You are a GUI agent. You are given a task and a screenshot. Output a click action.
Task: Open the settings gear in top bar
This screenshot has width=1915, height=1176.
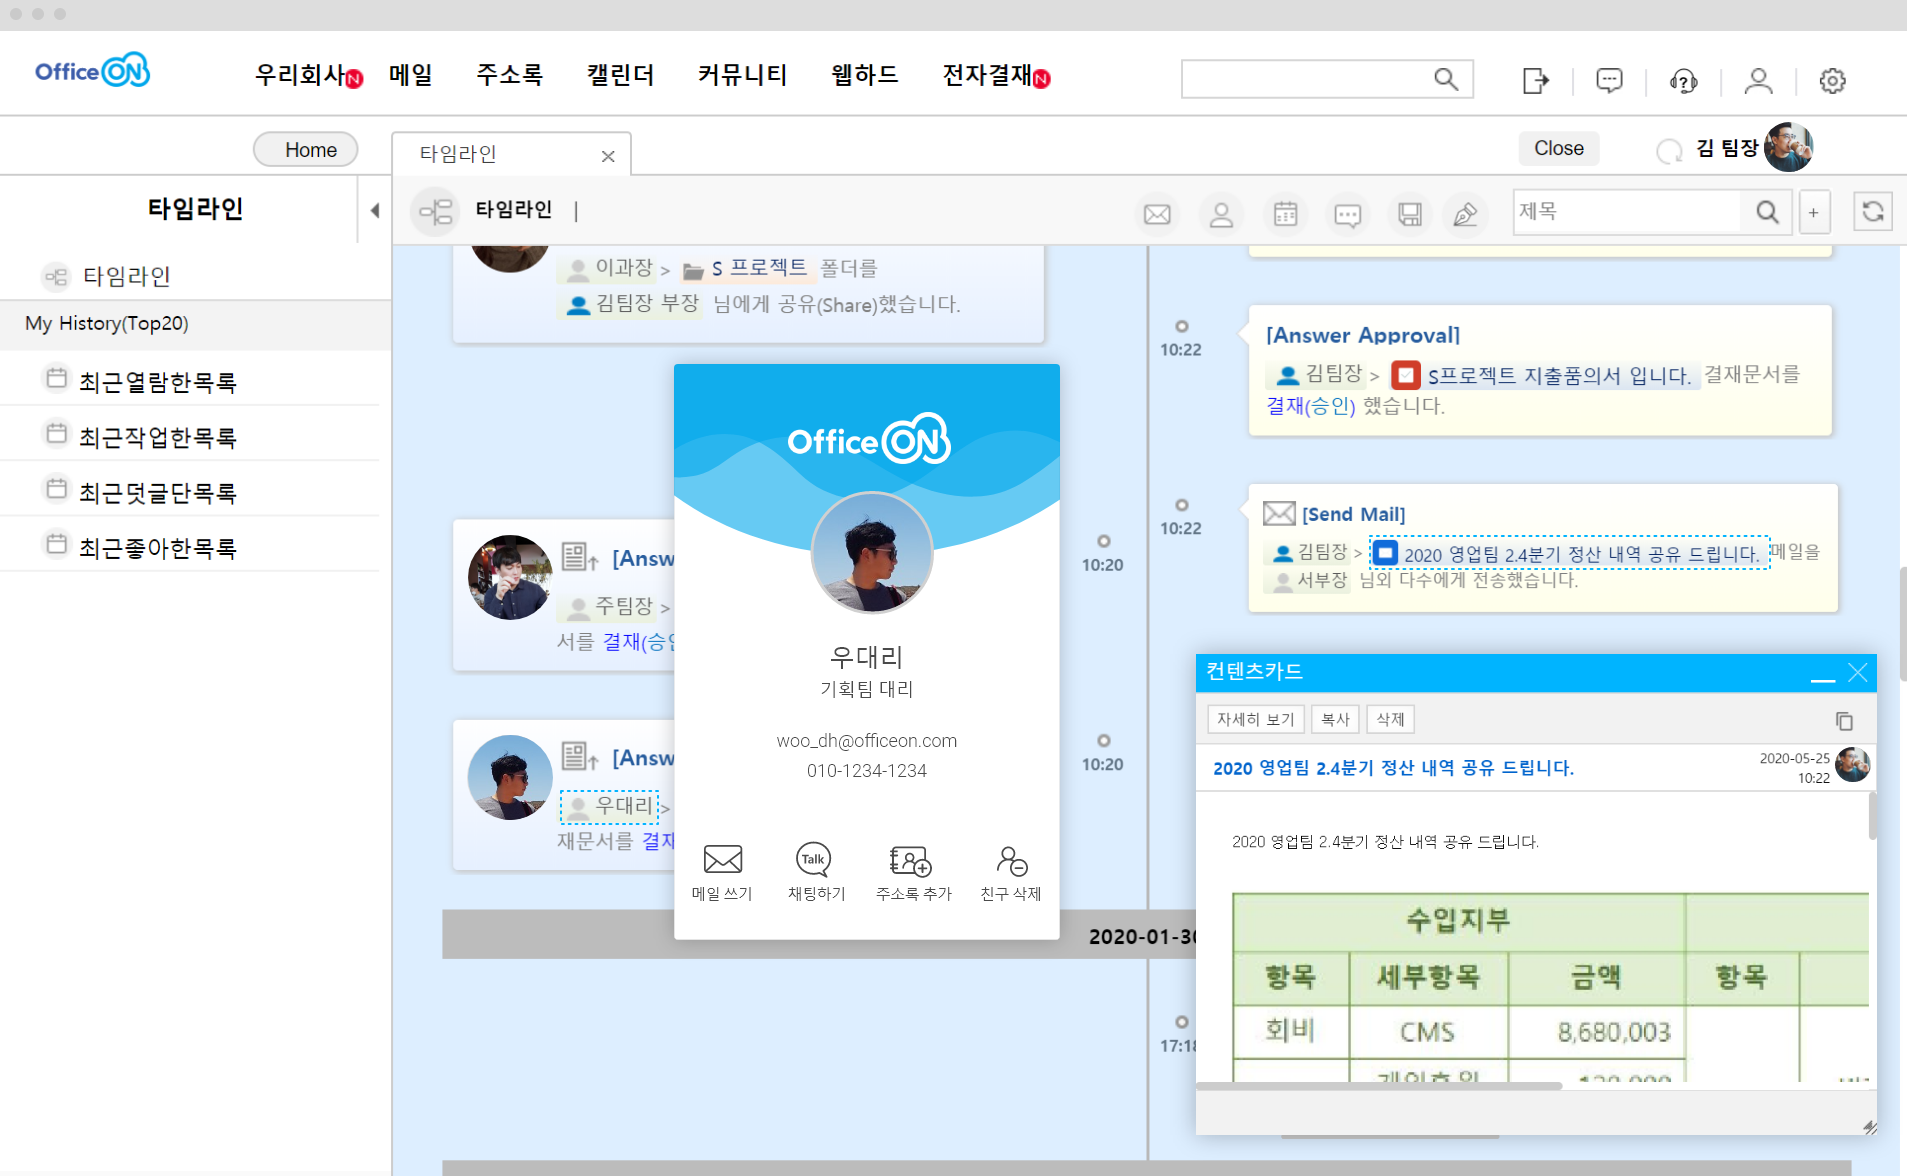(1832, 80)
